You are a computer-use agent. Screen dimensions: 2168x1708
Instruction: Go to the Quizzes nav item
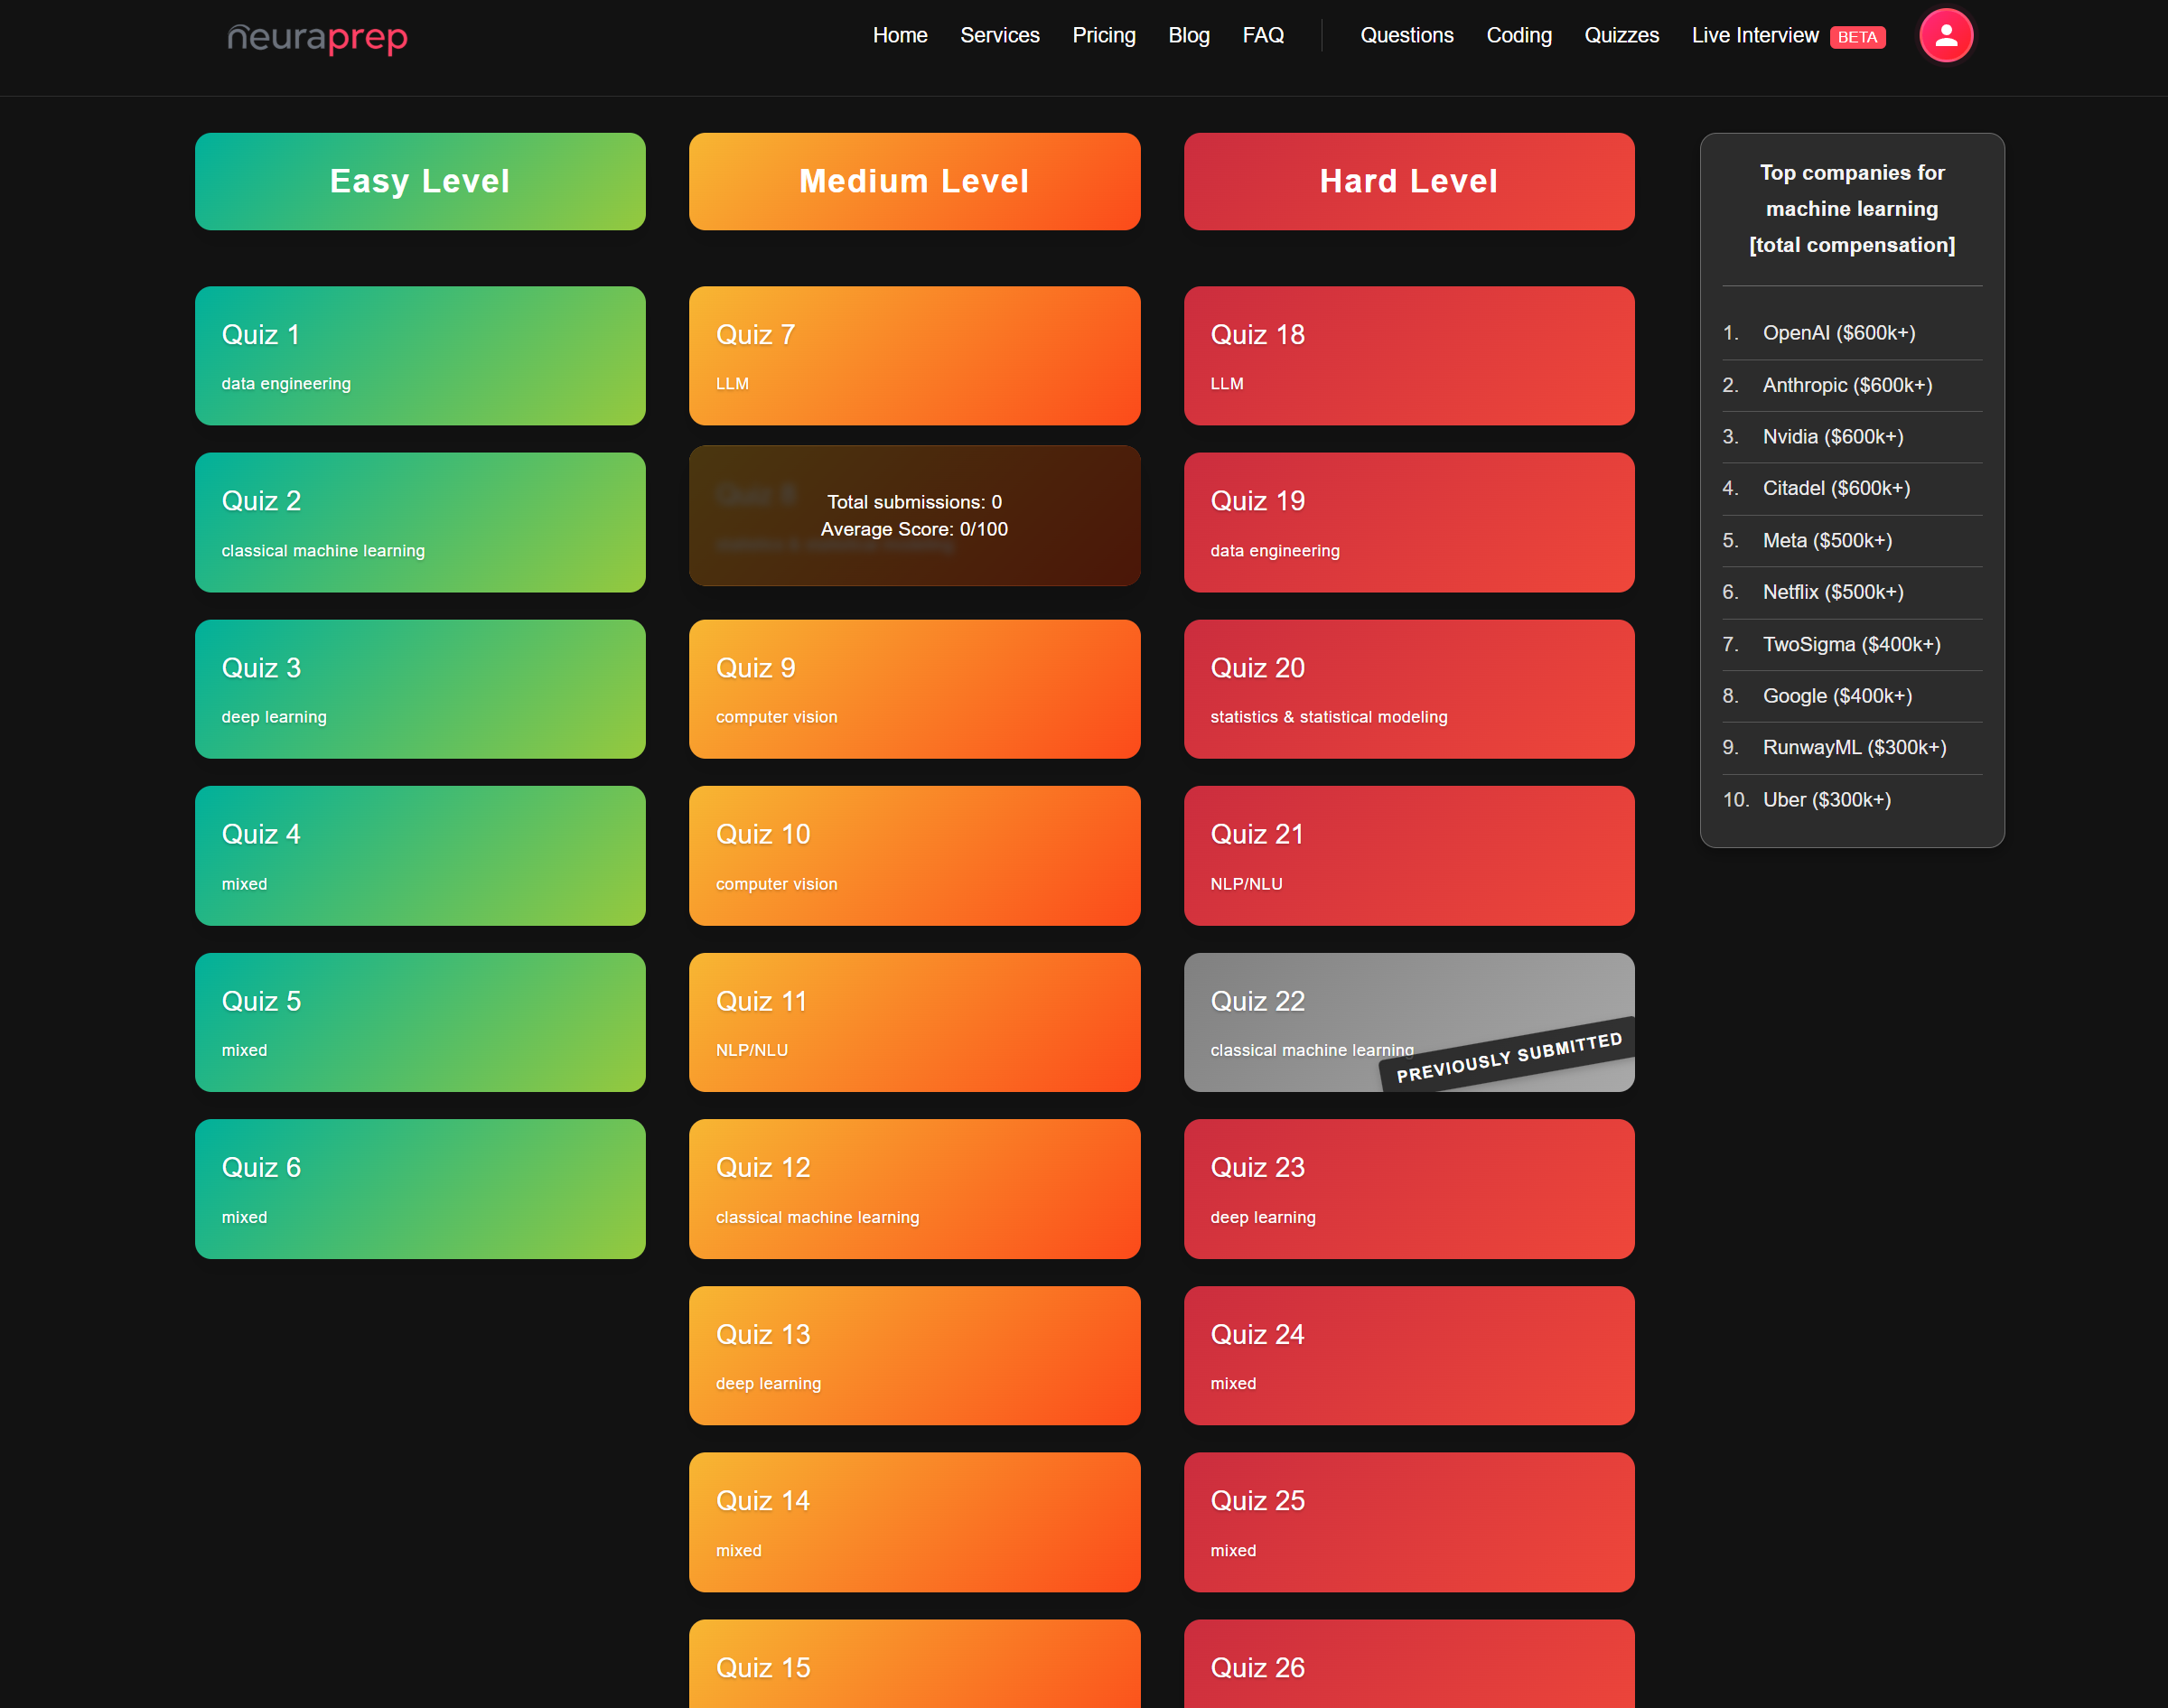(1621, 36)
